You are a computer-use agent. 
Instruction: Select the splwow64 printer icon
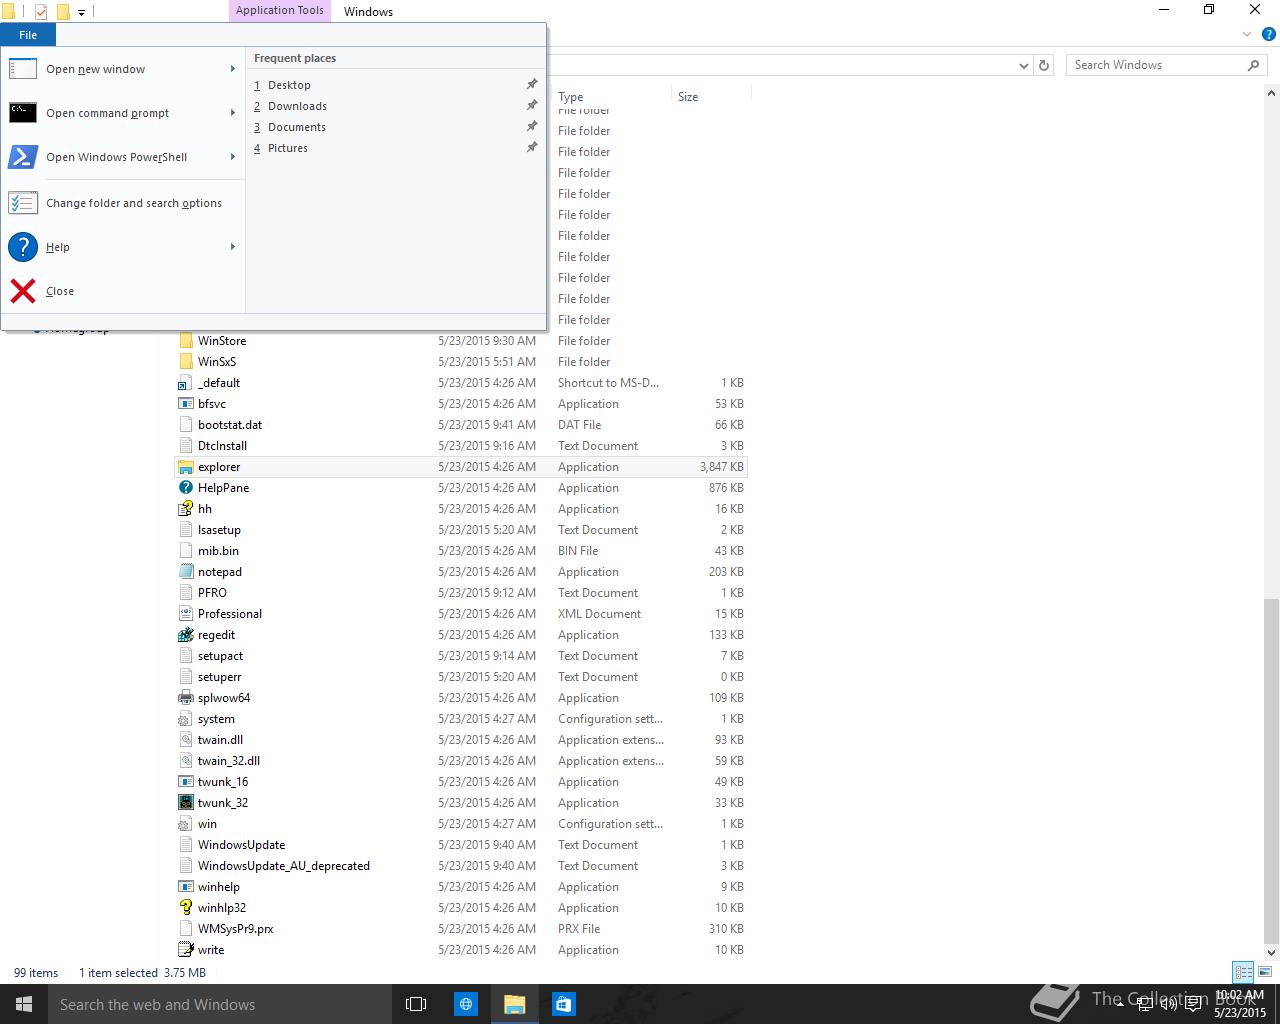point(185,698)
